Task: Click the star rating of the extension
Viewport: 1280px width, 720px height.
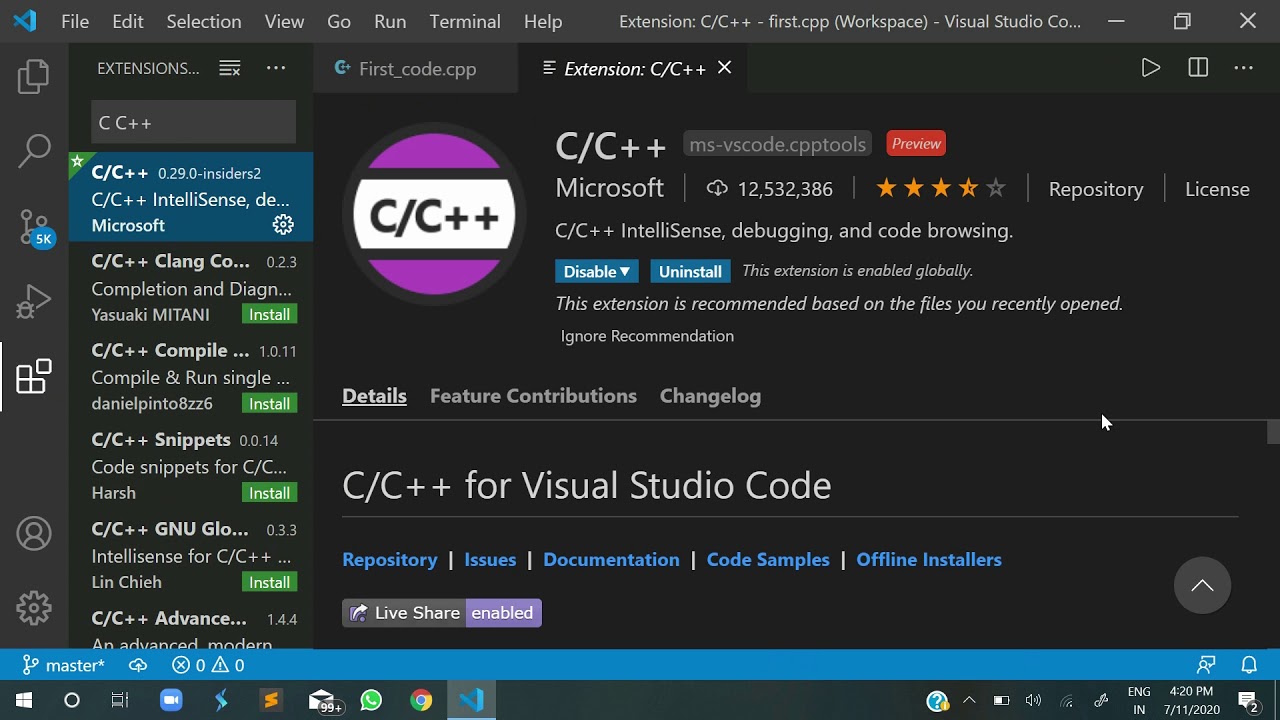Action: point(940,188)
